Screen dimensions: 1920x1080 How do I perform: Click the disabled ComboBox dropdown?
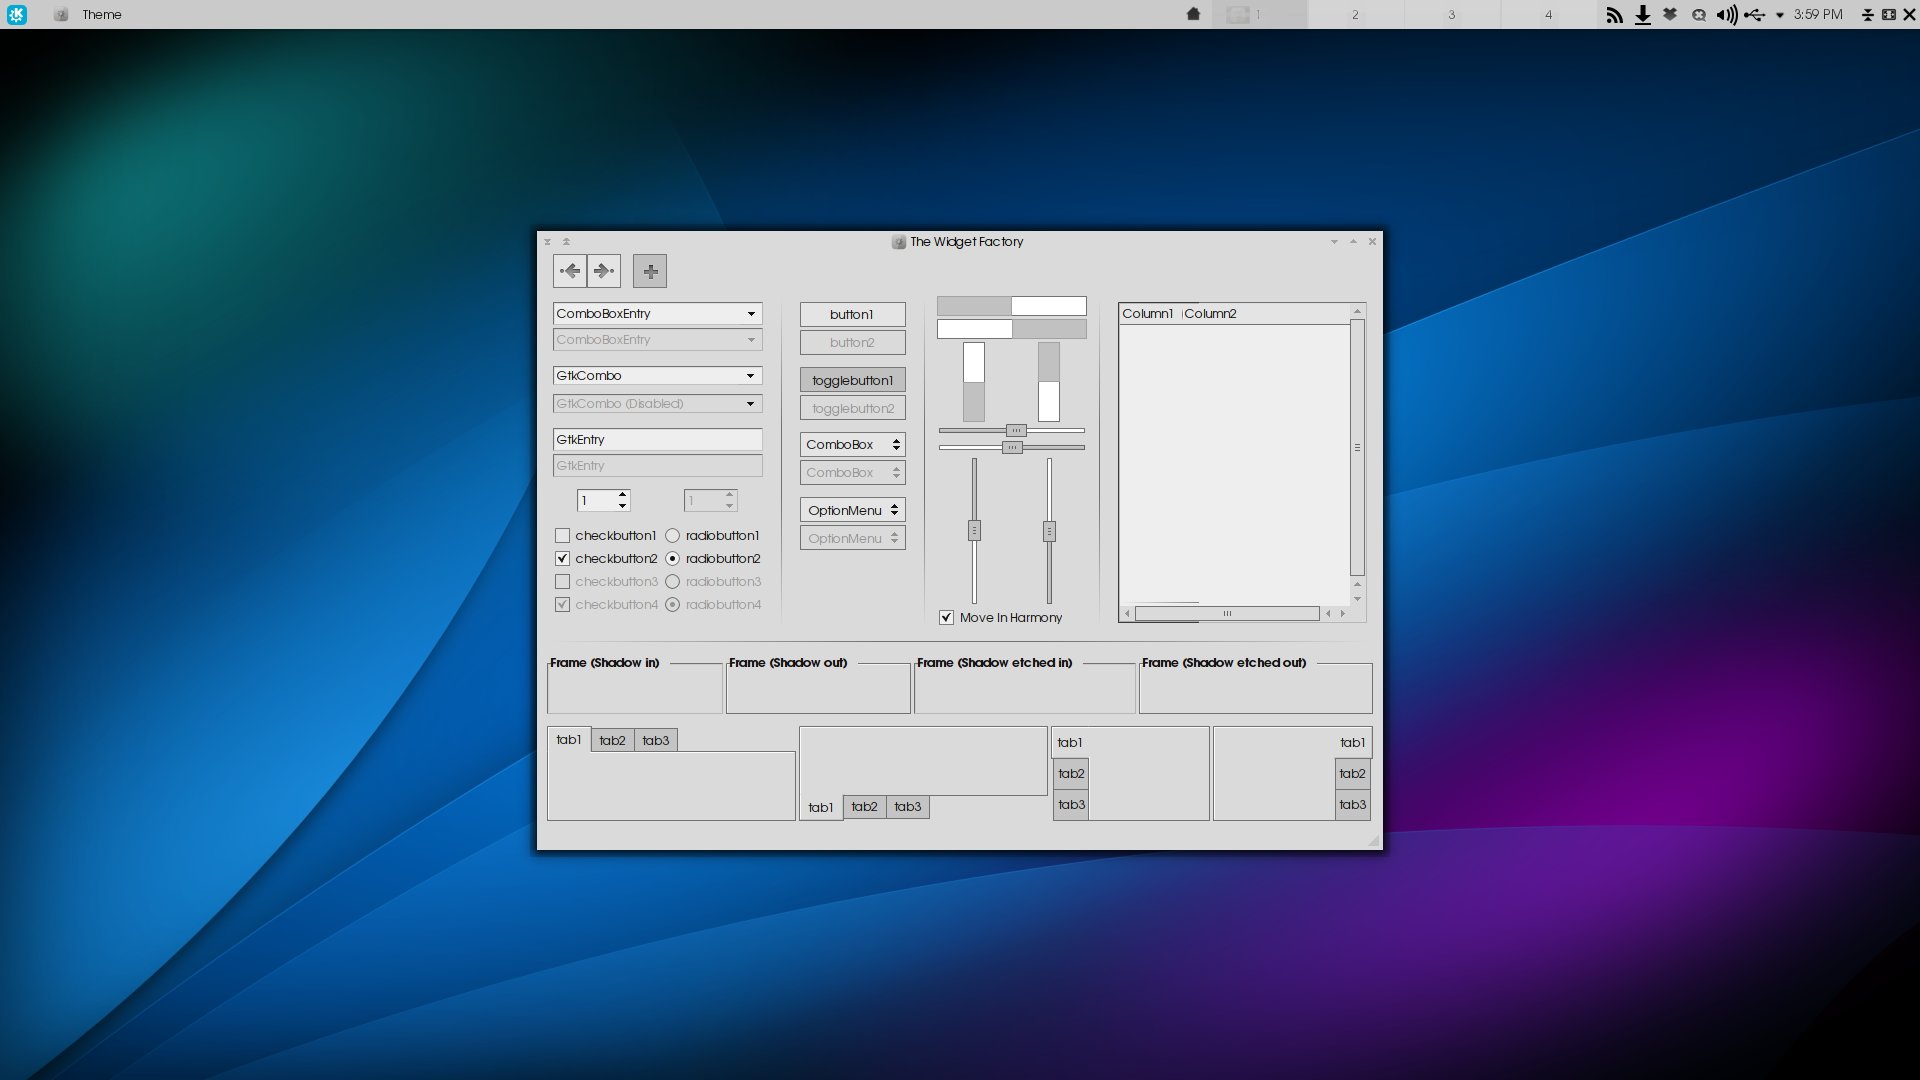(853, 472)
